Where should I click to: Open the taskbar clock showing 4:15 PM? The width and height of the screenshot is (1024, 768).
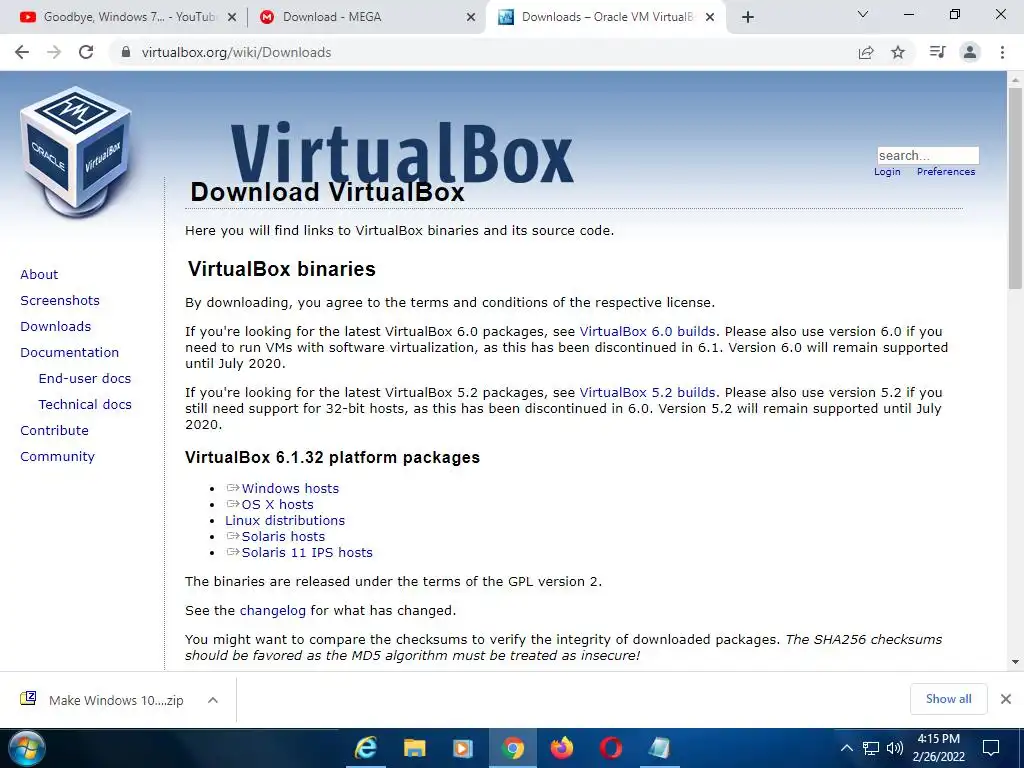click(938, 748)
